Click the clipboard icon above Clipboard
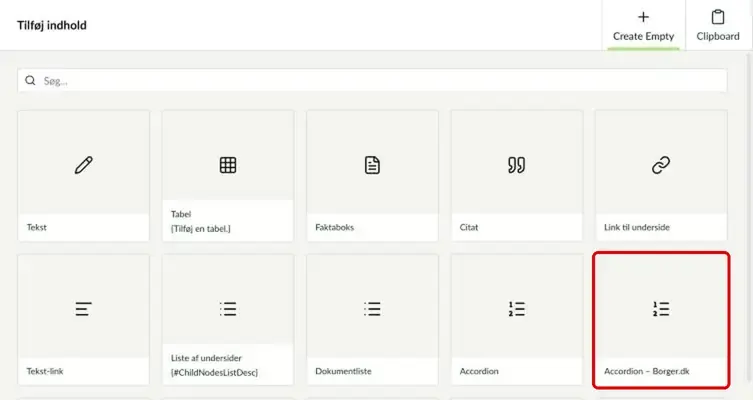 tap(718, 17)
